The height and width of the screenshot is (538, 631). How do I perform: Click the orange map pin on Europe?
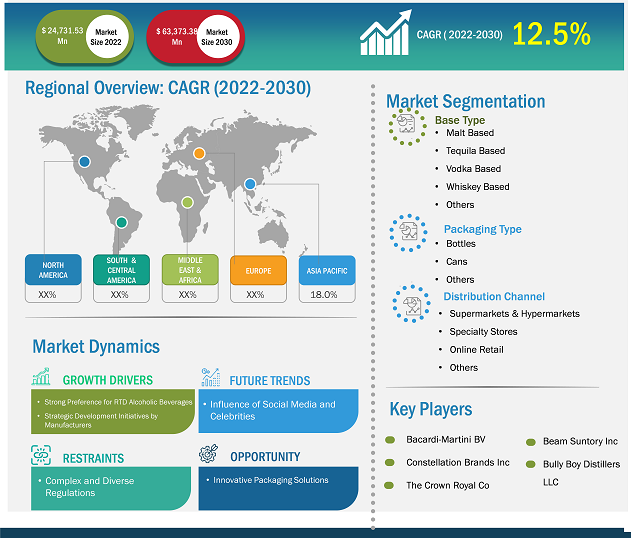pyautogui.click(x=199, y=153)
